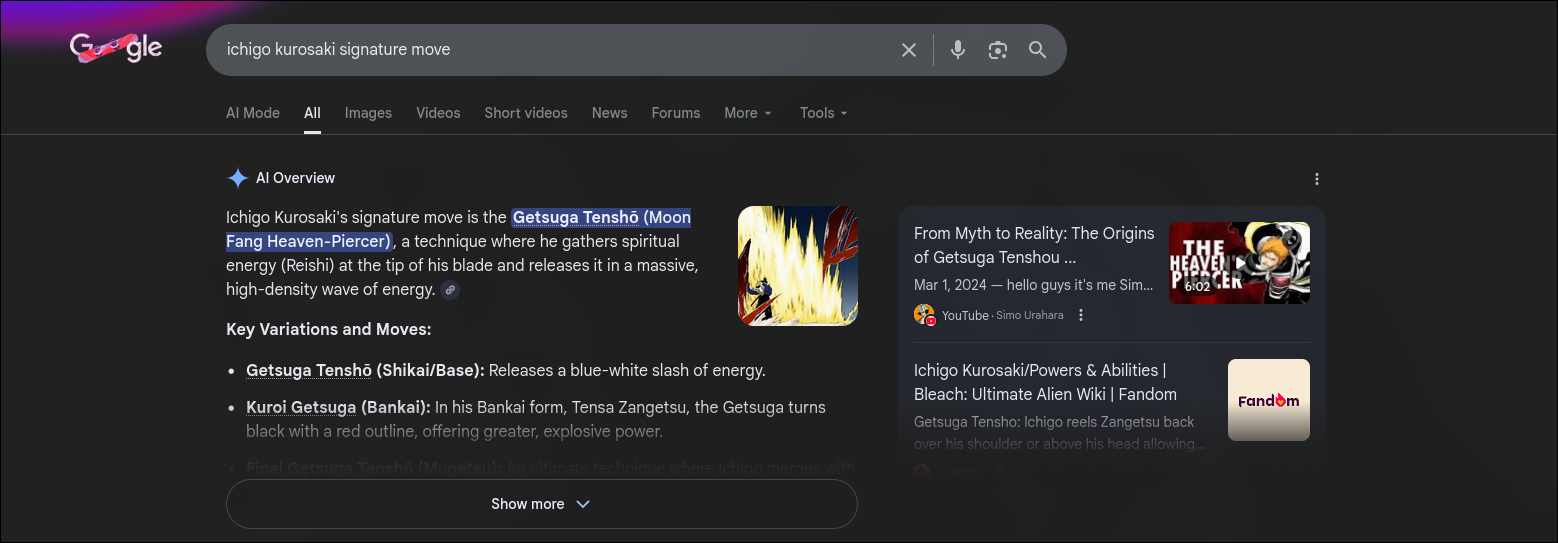
Task: Open YouTube result three-dot menu
Action: click(x=1081, y=315)
